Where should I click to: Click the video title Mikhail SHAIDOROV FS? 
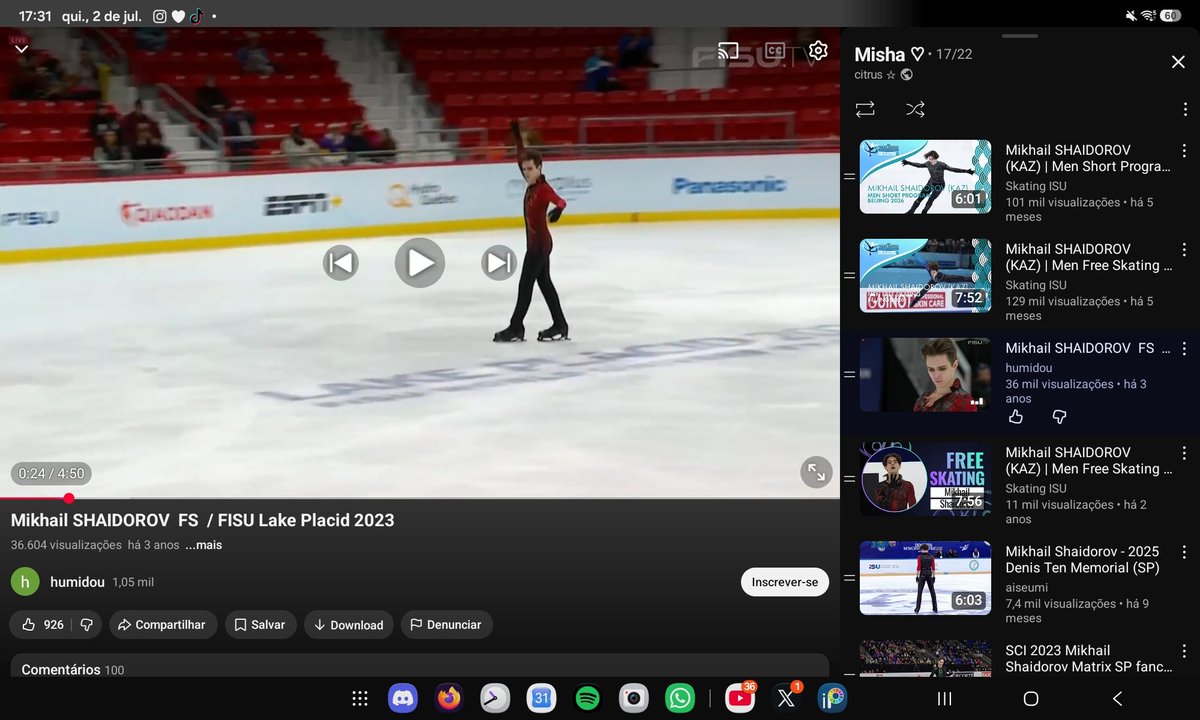pyautogui.click(x=203, y=520)
